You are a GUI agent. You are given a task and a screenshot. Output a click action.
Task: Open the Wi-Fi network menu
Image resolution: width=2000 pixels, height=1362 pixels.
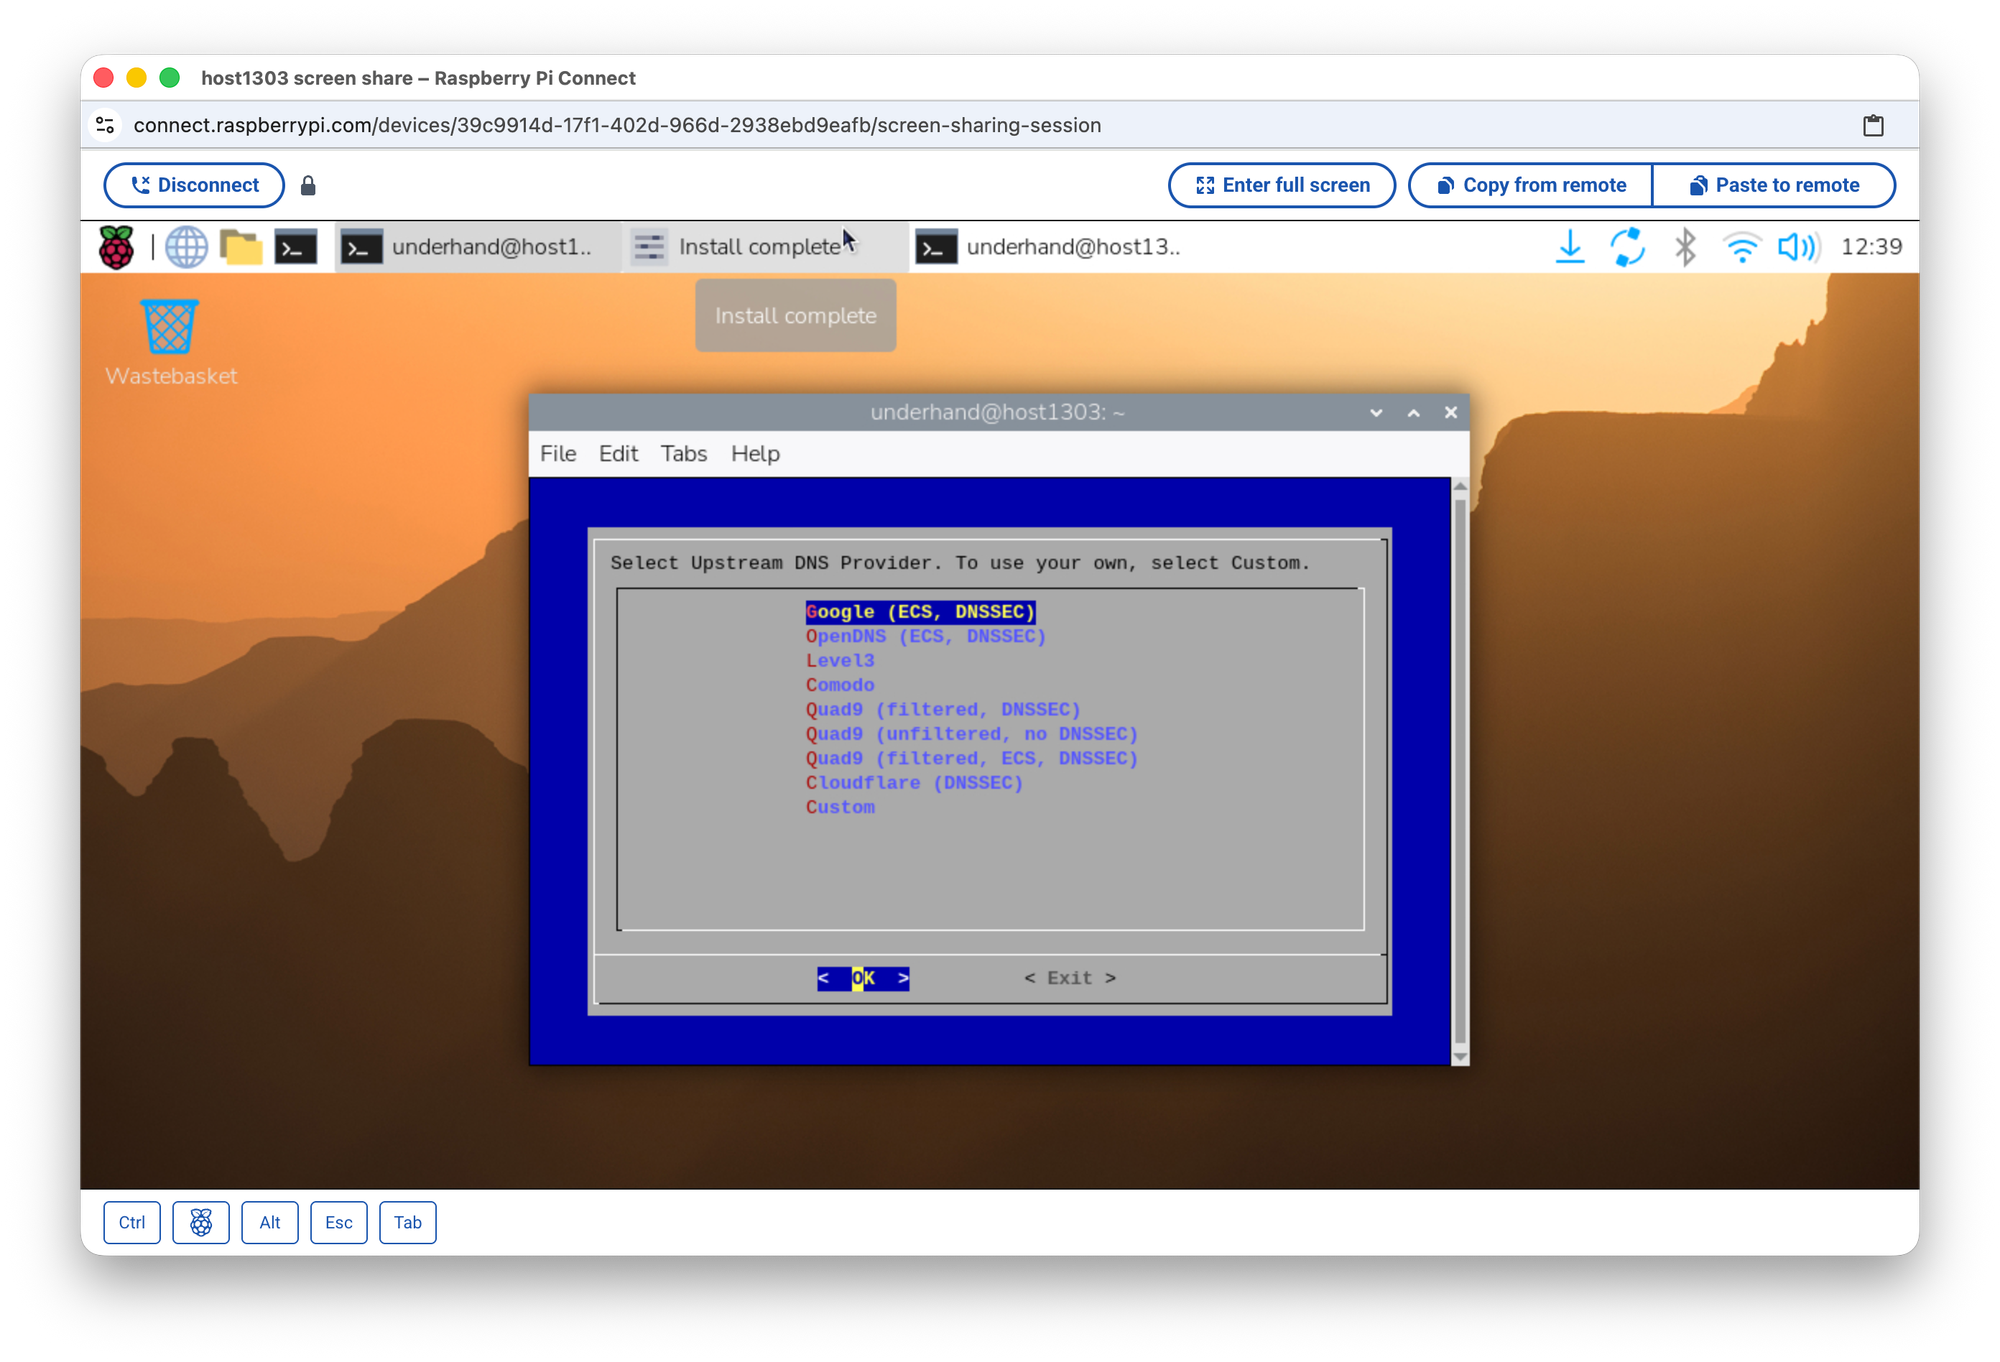tap(1741, 247)
